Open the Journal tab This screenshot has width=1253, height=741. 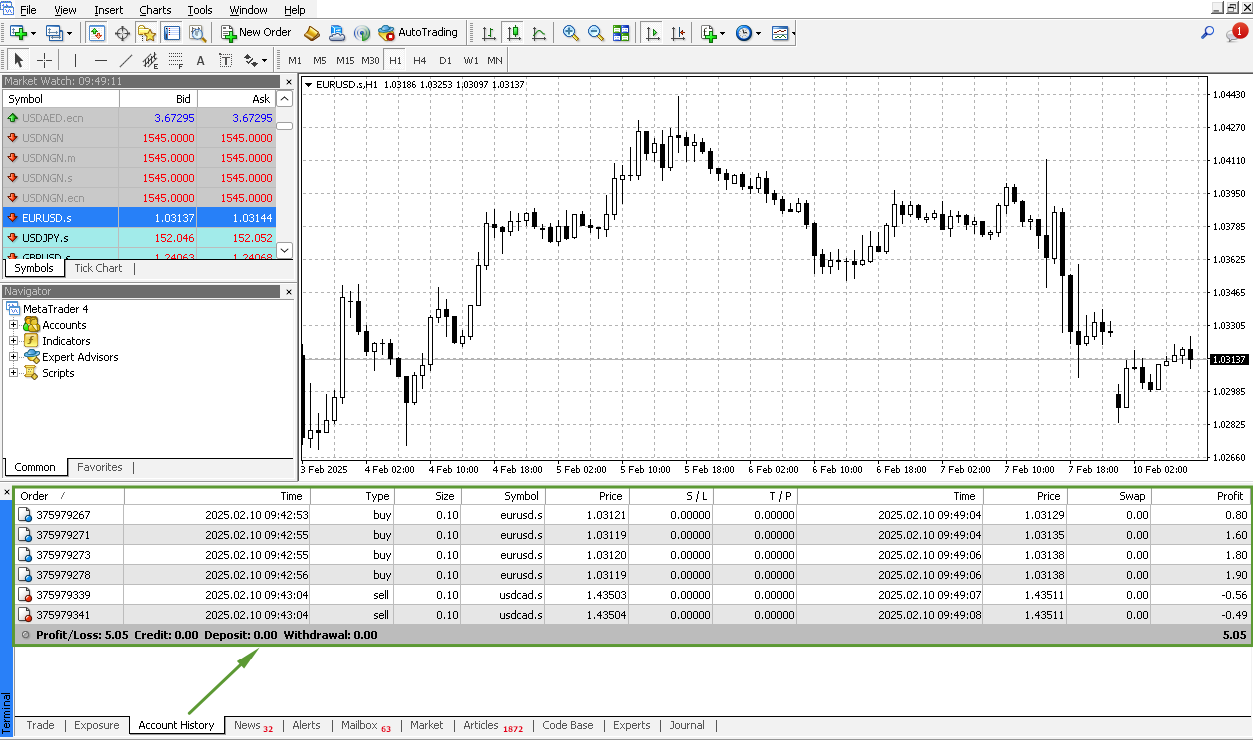687,725
